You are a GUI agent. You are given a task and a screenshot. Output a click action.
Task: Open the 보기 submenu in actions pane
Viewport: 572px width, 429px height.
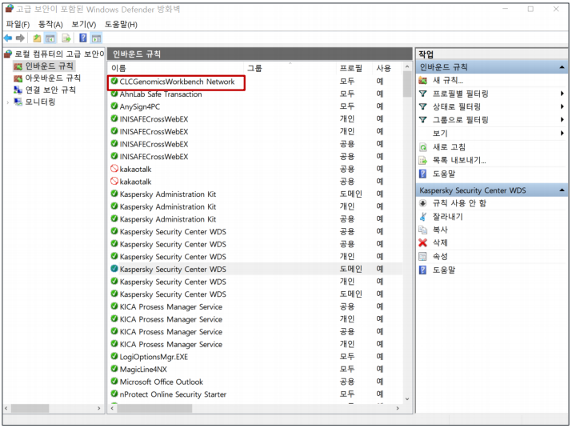click(x=440, y=133)
